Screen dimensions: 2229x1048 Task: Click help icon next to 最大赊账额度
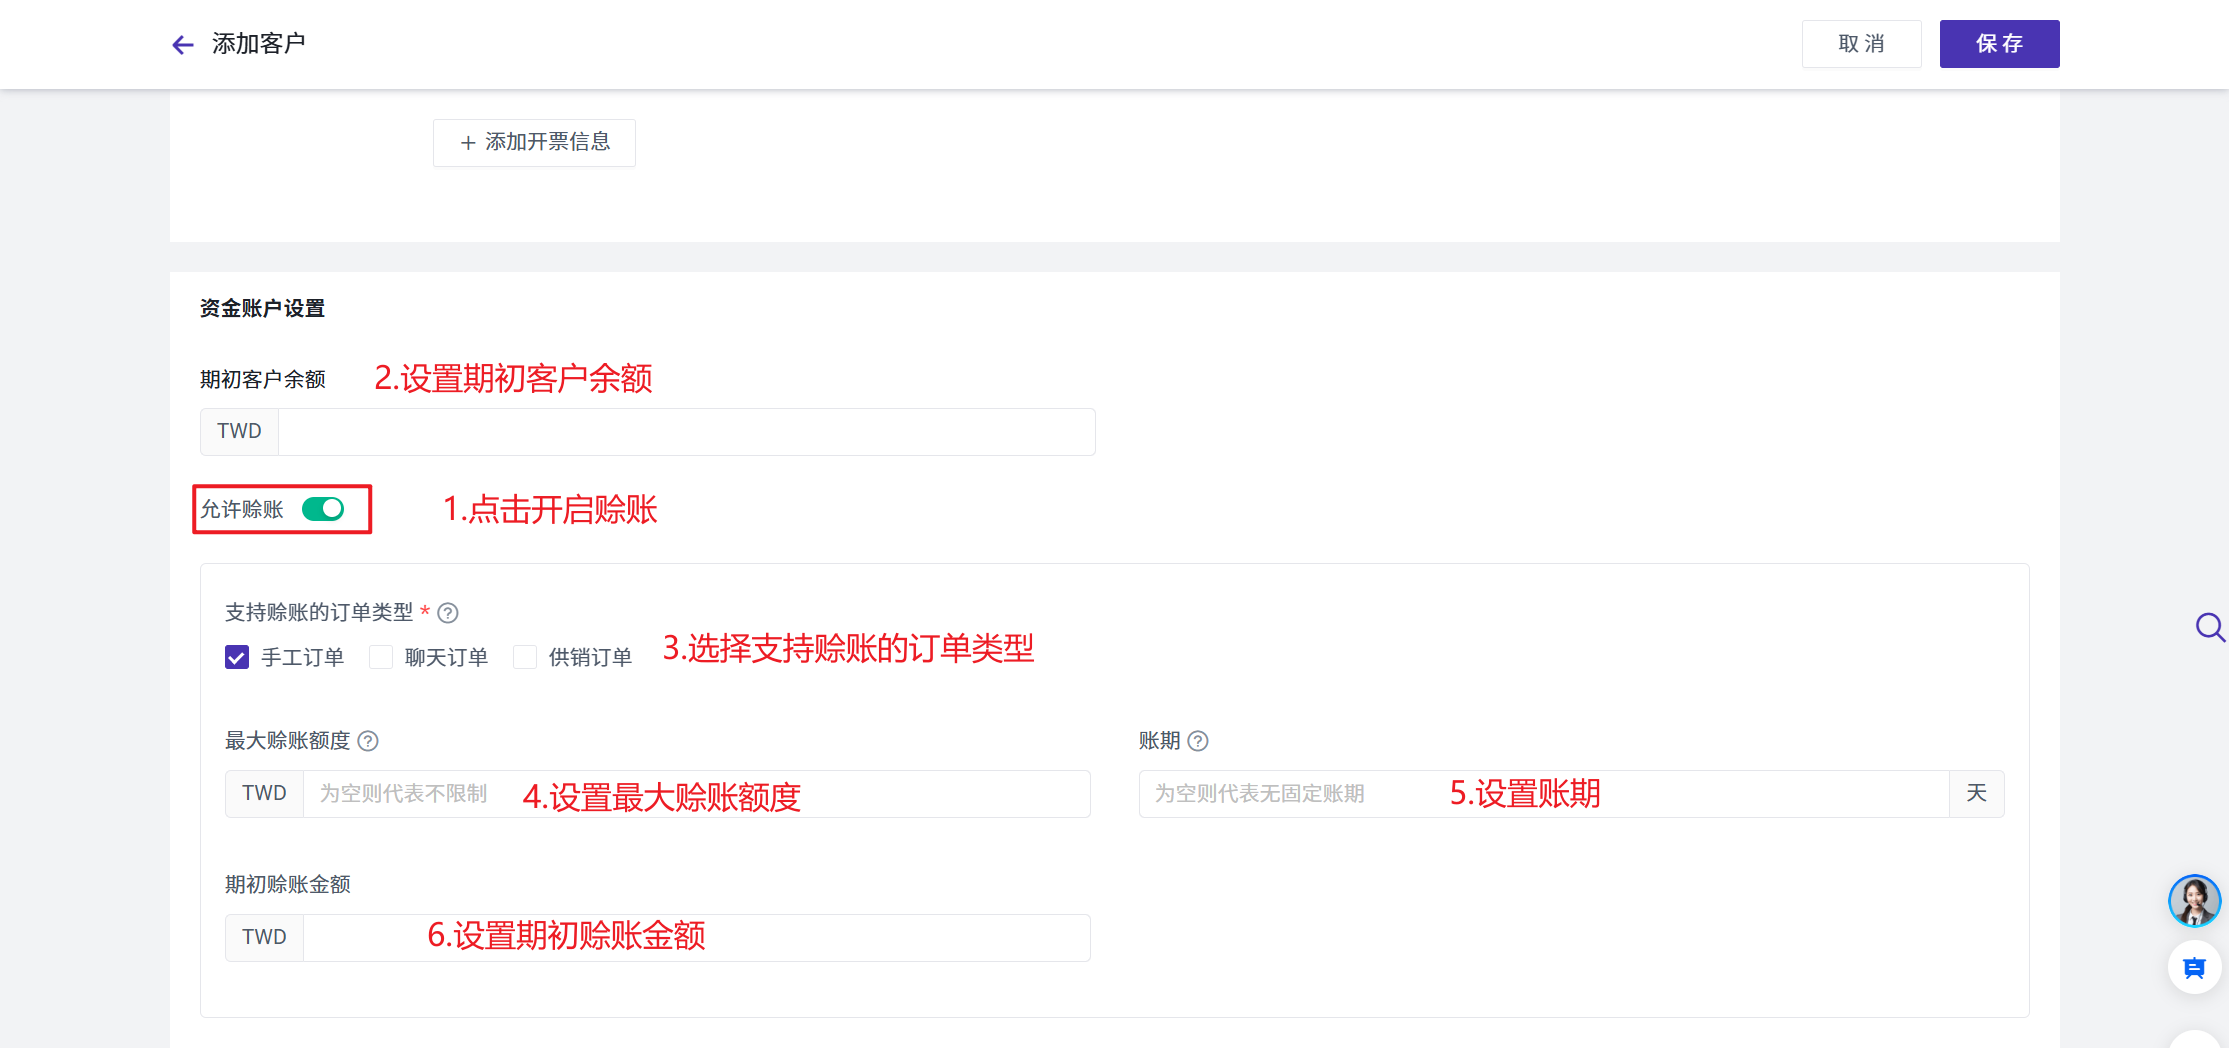click(368, 741)
